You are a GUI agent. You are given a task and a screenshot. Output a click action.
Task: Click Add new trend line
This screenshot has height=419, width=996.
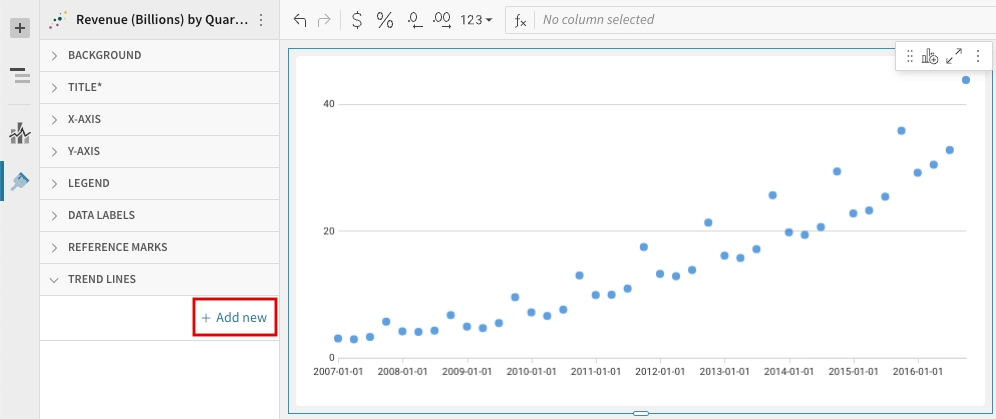pos(234,318)
